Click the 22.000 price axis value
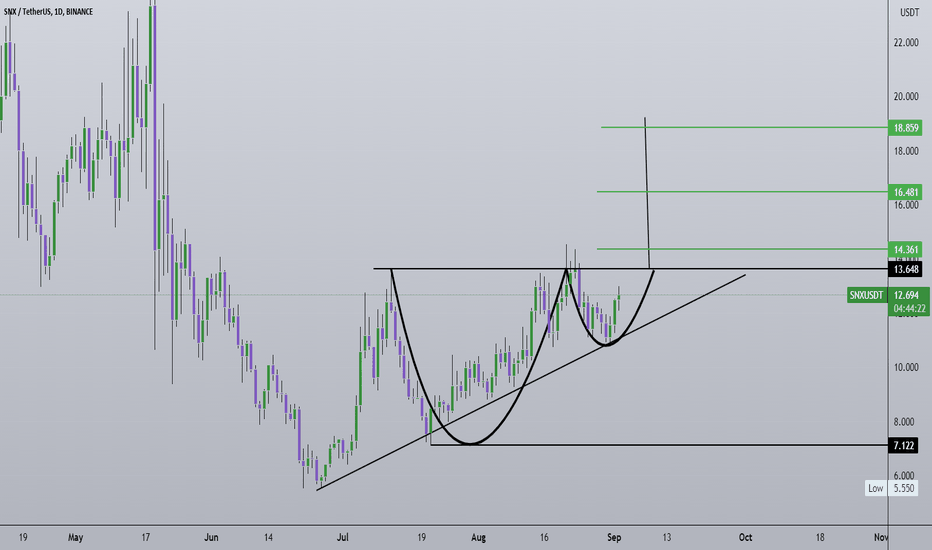The width and height of the screenshot is (932, 550). (906, 42)
